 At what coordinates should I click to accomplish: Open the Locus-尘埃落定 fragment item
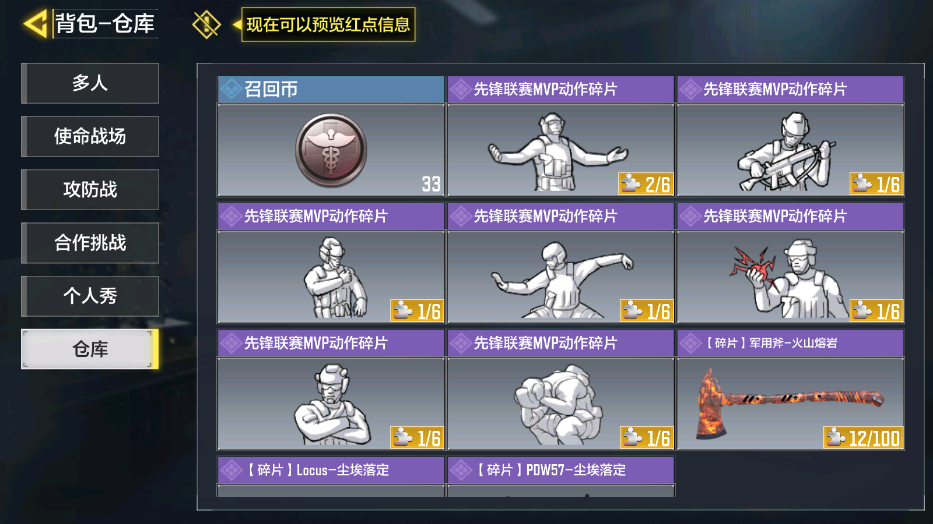(331, 476)
